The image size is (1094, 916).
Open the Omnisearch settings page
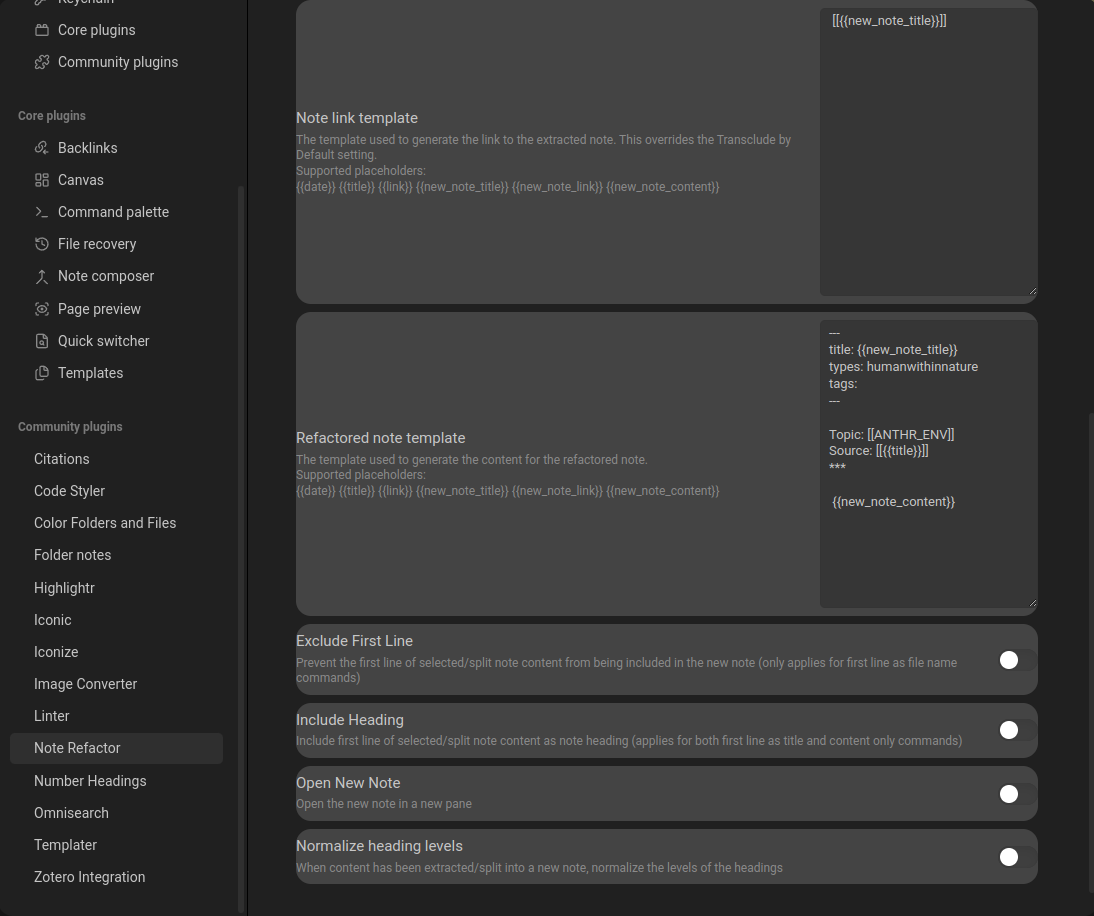pyautogui.click(x=71, y=813)
